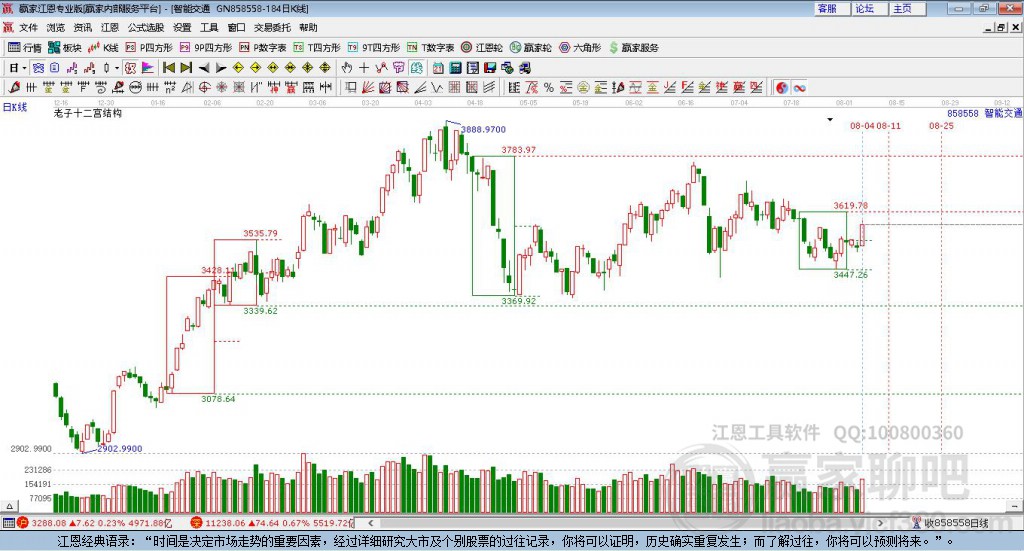Screen dimensions: 1024x551
Task: Open the candlestick style dropdown arrow
Action: (117, 67)
